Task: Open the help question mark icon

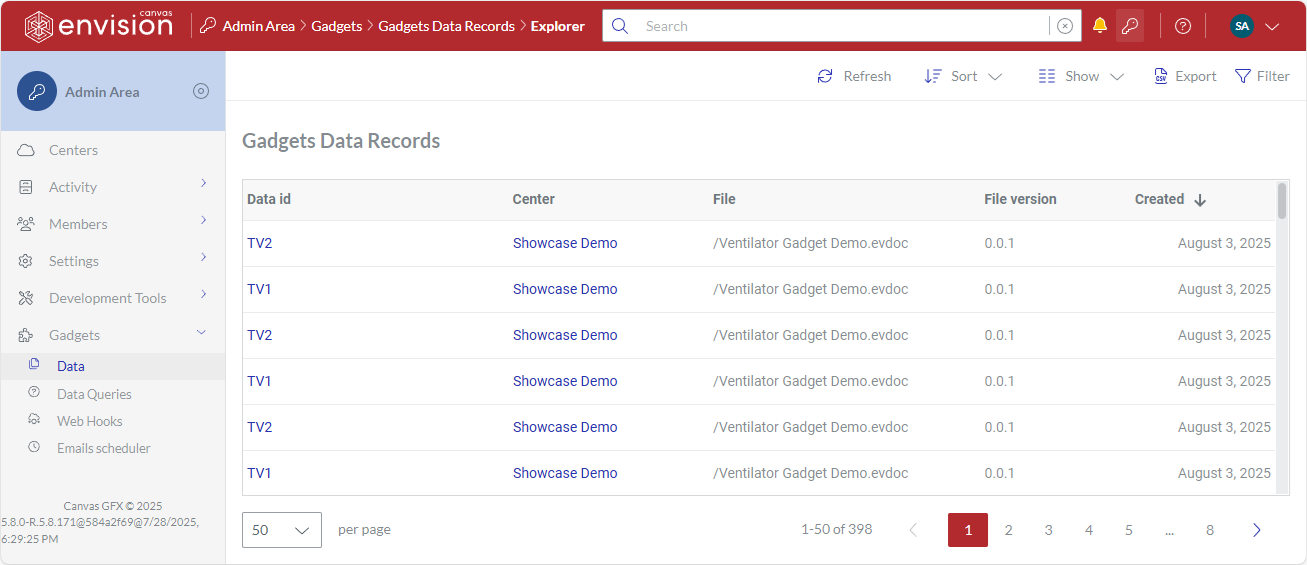Action: coord(1183,26)
